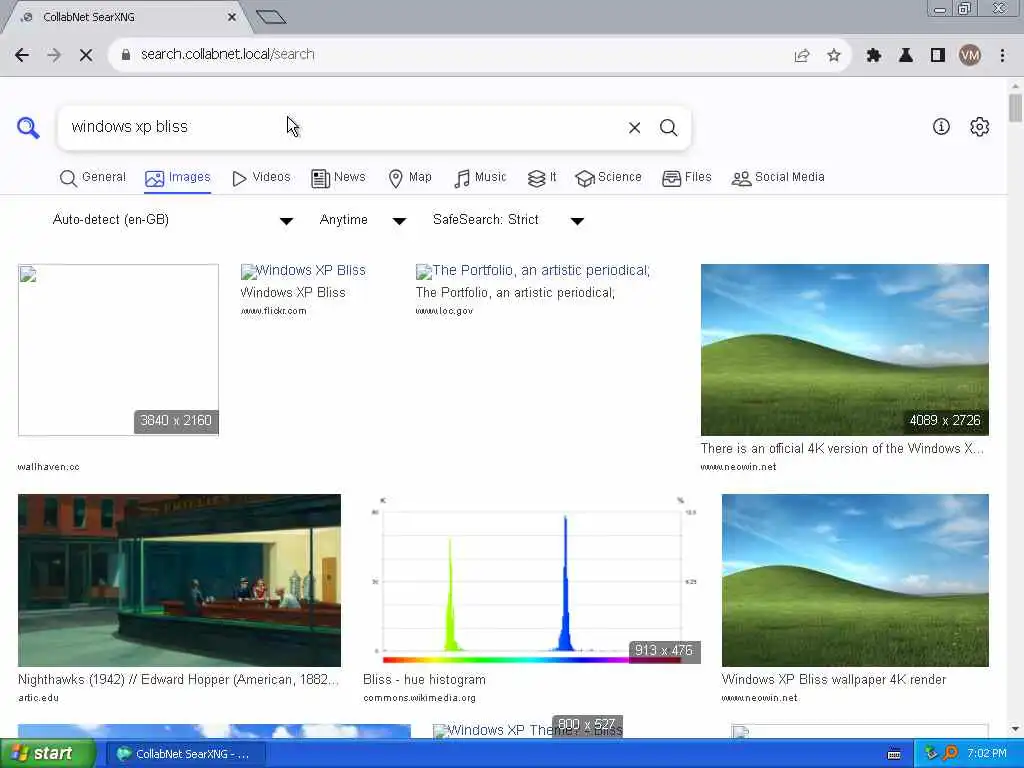Image resolution: width=1024 pixels, height=768 pixels.
Task: Clear the search query with the X icon
Action: pyautogui.click(x=634, y=128)
